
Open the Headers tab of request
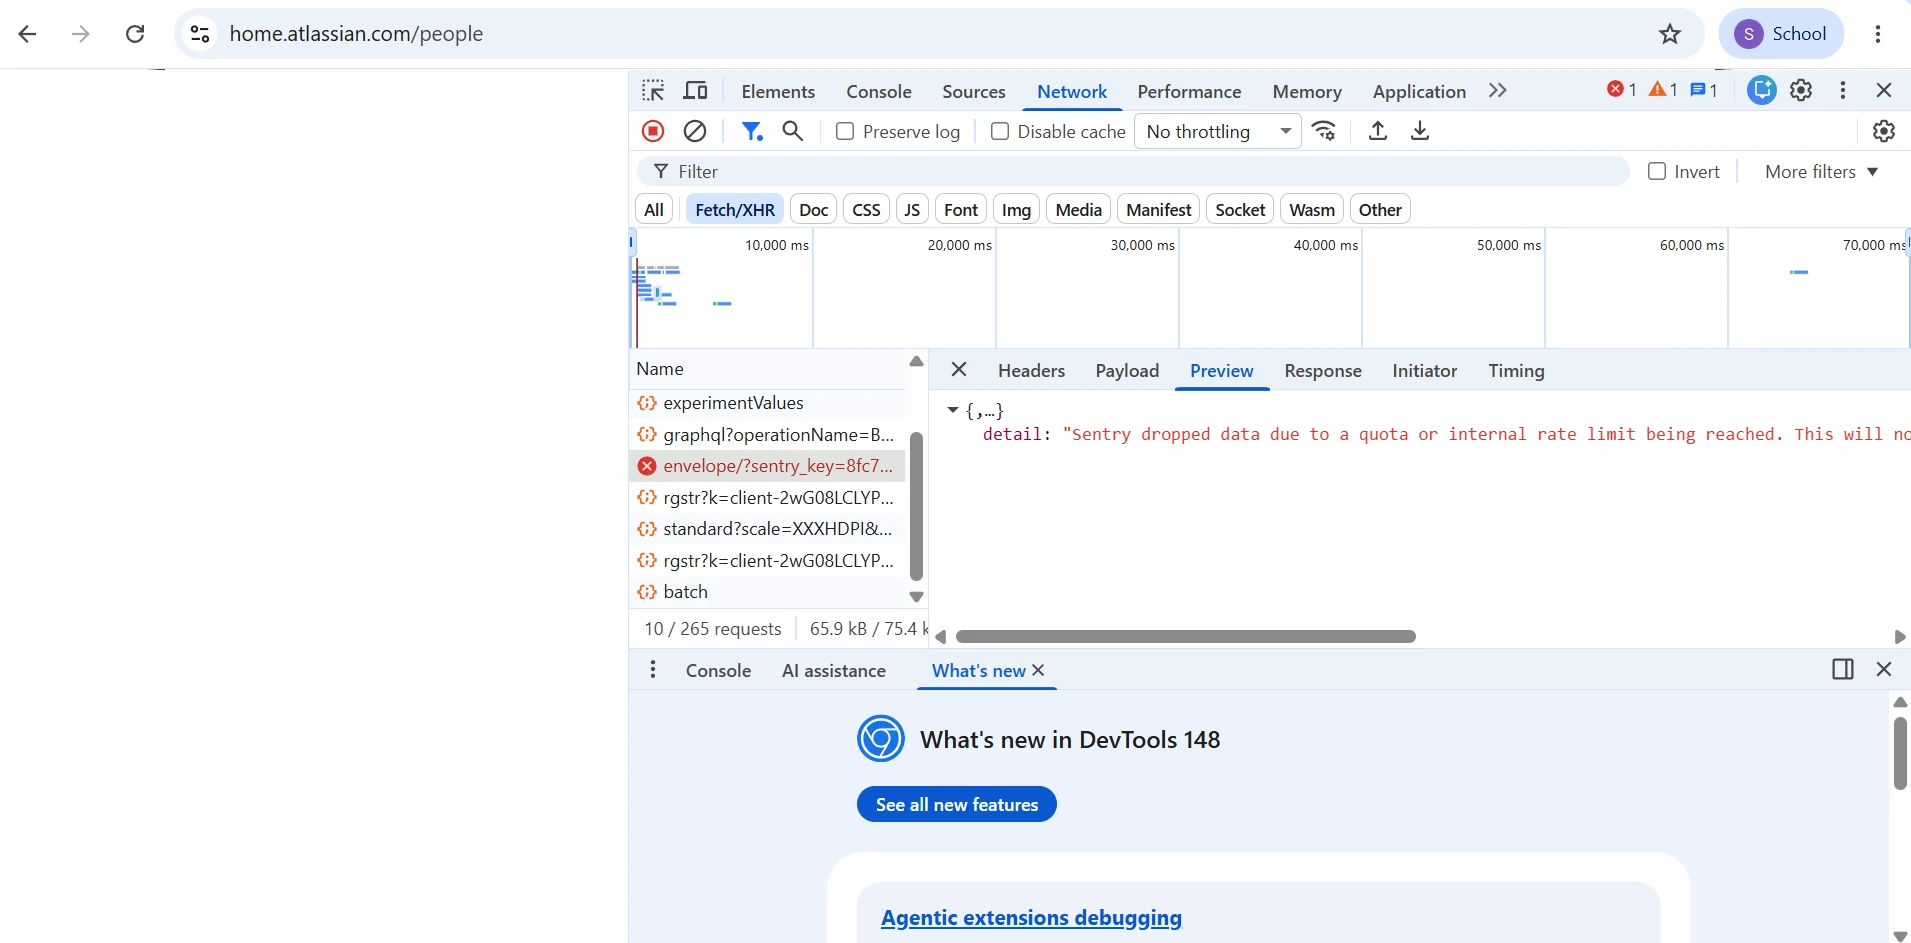[1031, 371]
